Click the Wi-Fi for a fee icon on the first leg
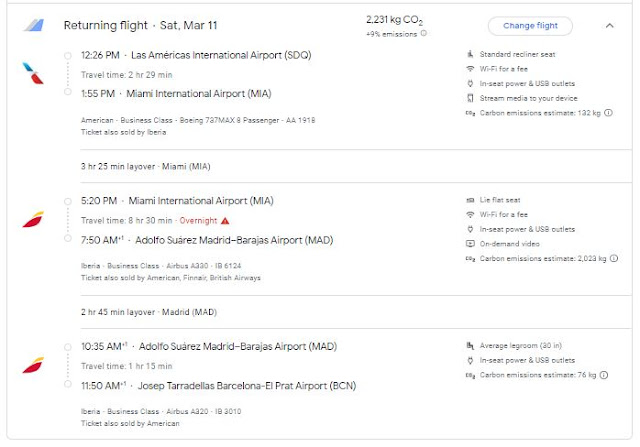The image size is (640, 447). coord(470,68)
